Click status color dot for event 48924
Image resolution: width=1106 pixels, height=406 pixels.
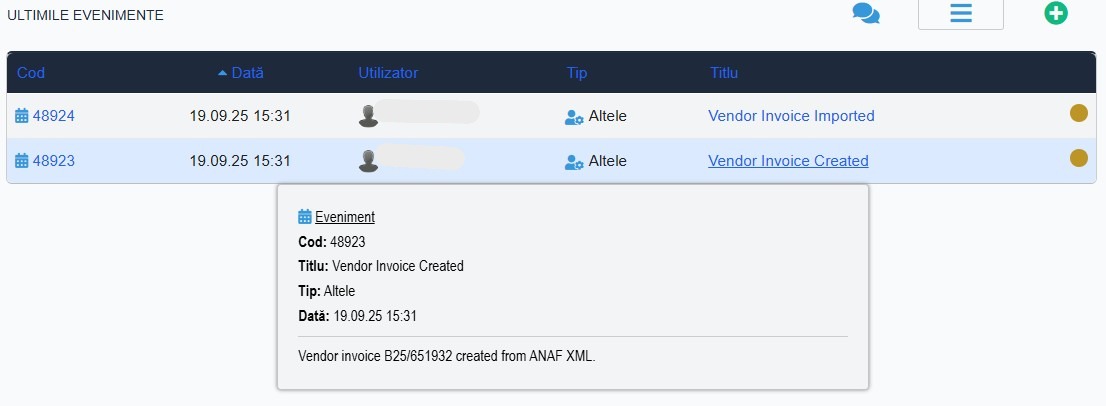[1079, 113]
